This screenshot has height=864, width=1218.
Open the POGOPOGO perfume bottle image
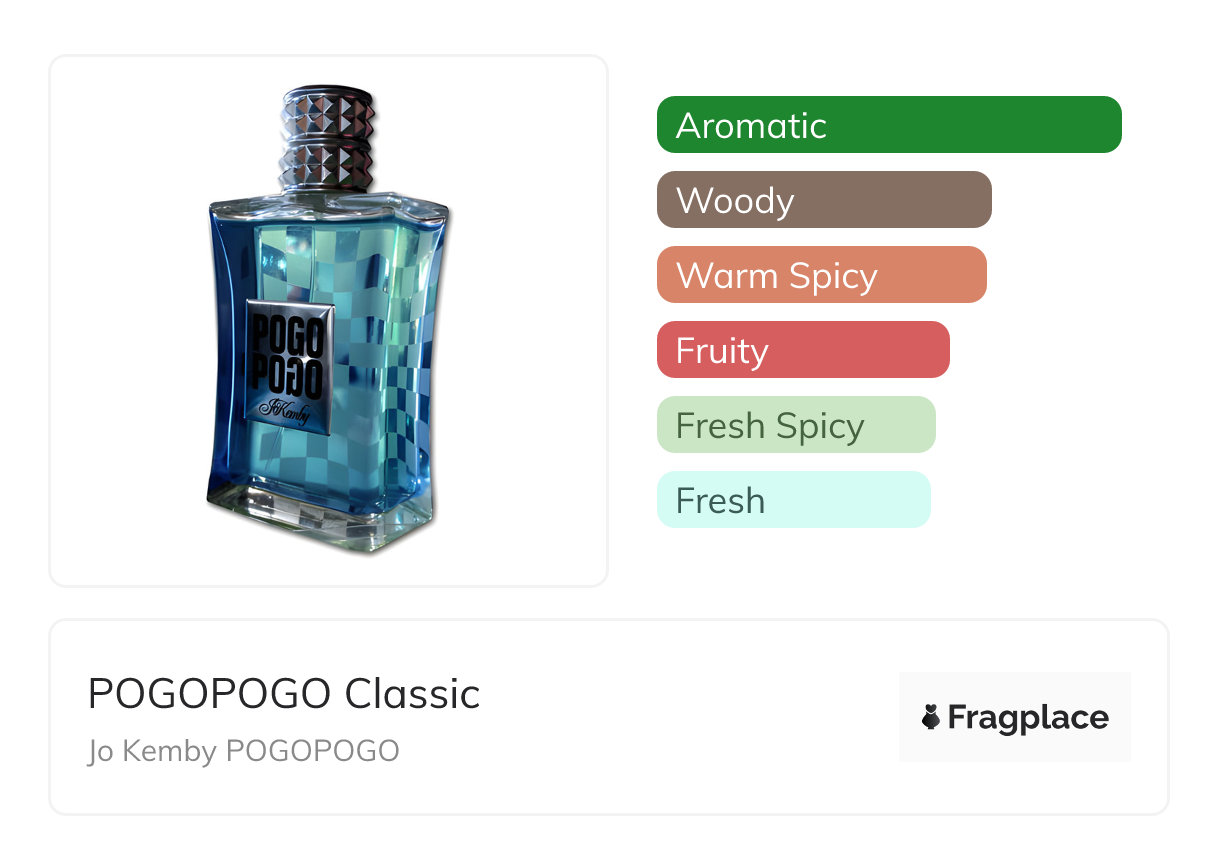328,320
